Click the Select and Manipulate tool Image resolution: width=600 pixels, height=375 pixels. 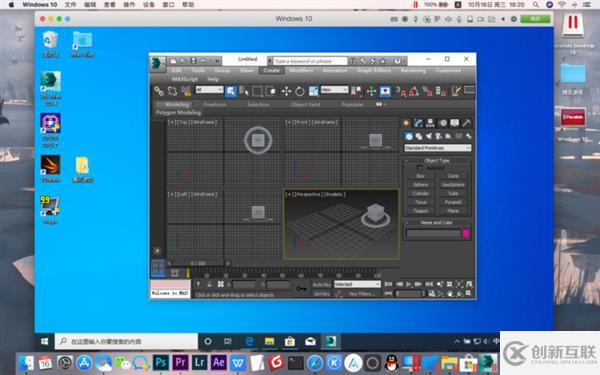[x=371, y=91]
